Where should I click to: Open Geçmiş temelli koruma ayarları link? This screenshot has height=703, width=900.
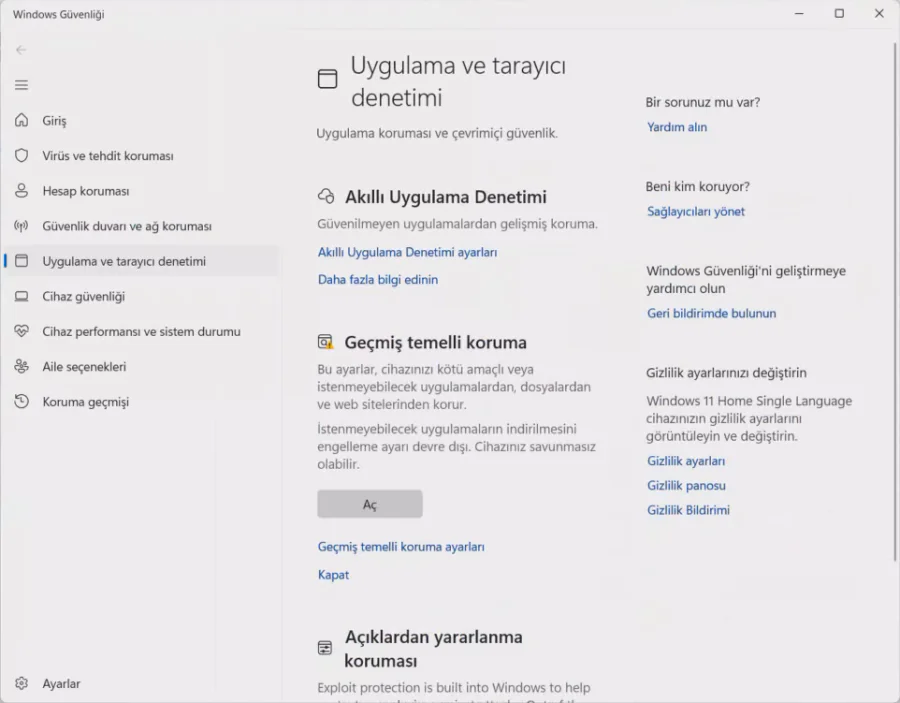[401, 547]
